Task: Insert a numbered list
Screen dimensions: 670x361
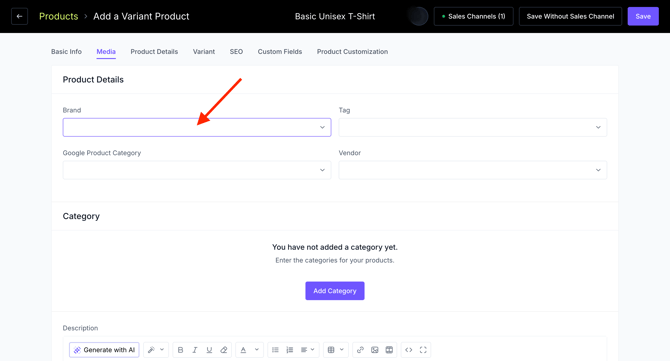Action: 289,350
